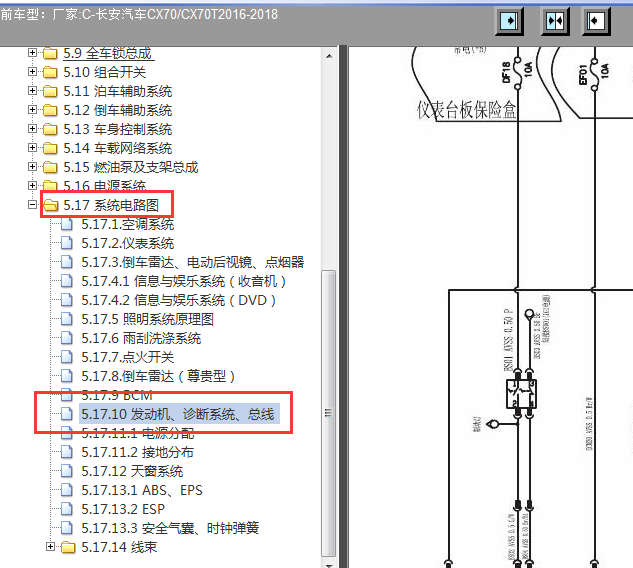The image size is (633, 568).
Task: Open 5.17.4.1 信息与娱乐系统（收音机）
Action: (x=184, y=281)
